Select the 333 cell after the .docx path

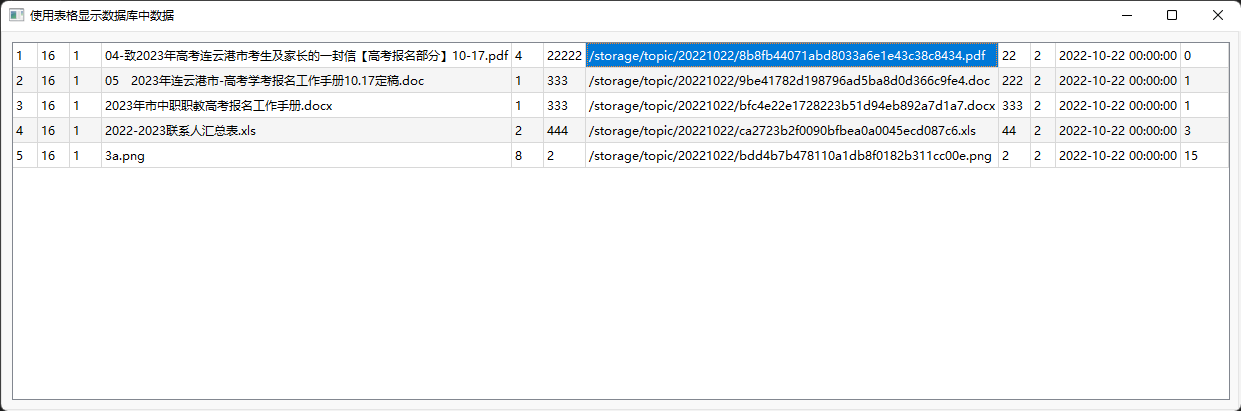(x=1014, y=106)
